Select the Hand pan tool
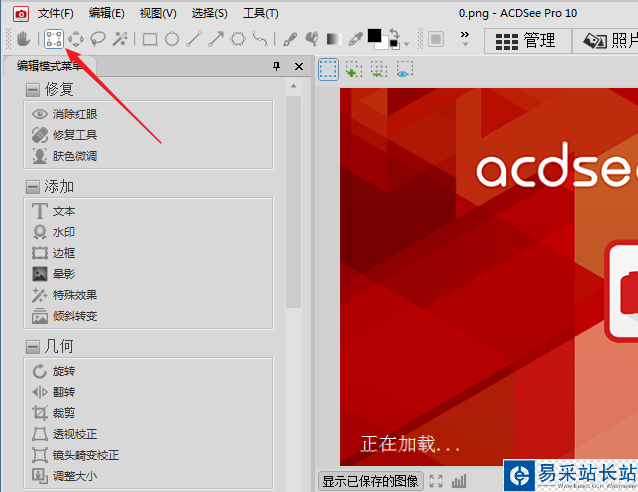This screenshot has height=492, width=638. pos(23,39)
